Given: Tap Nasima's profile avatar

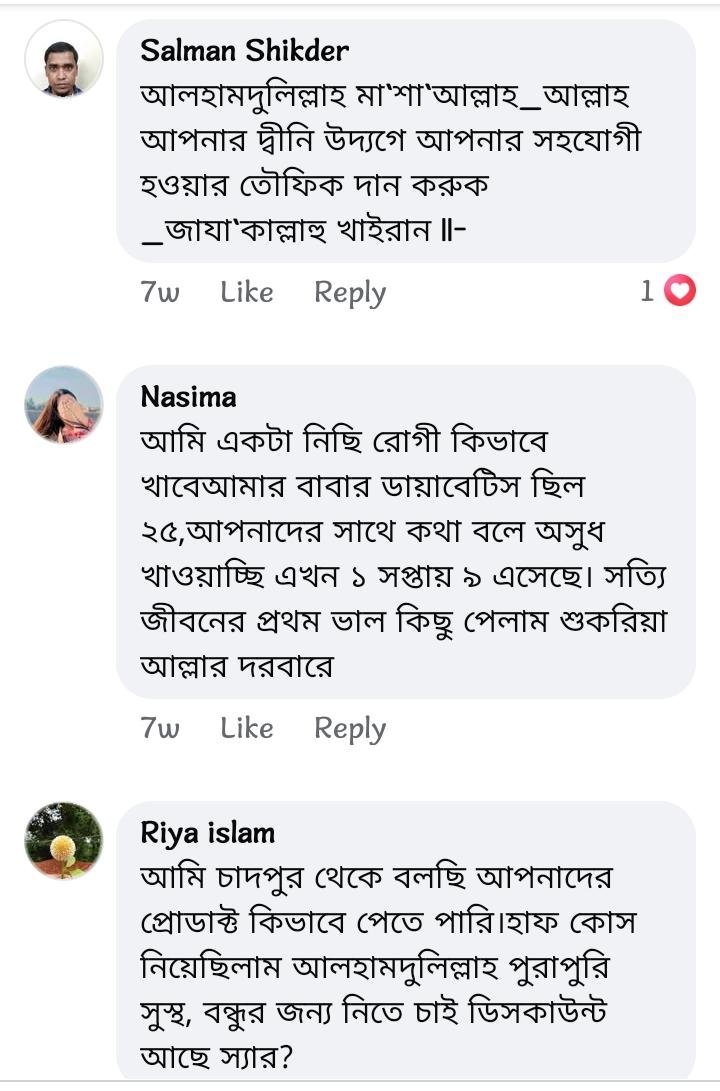Looking at the screenshot, I should click(64, 405).
